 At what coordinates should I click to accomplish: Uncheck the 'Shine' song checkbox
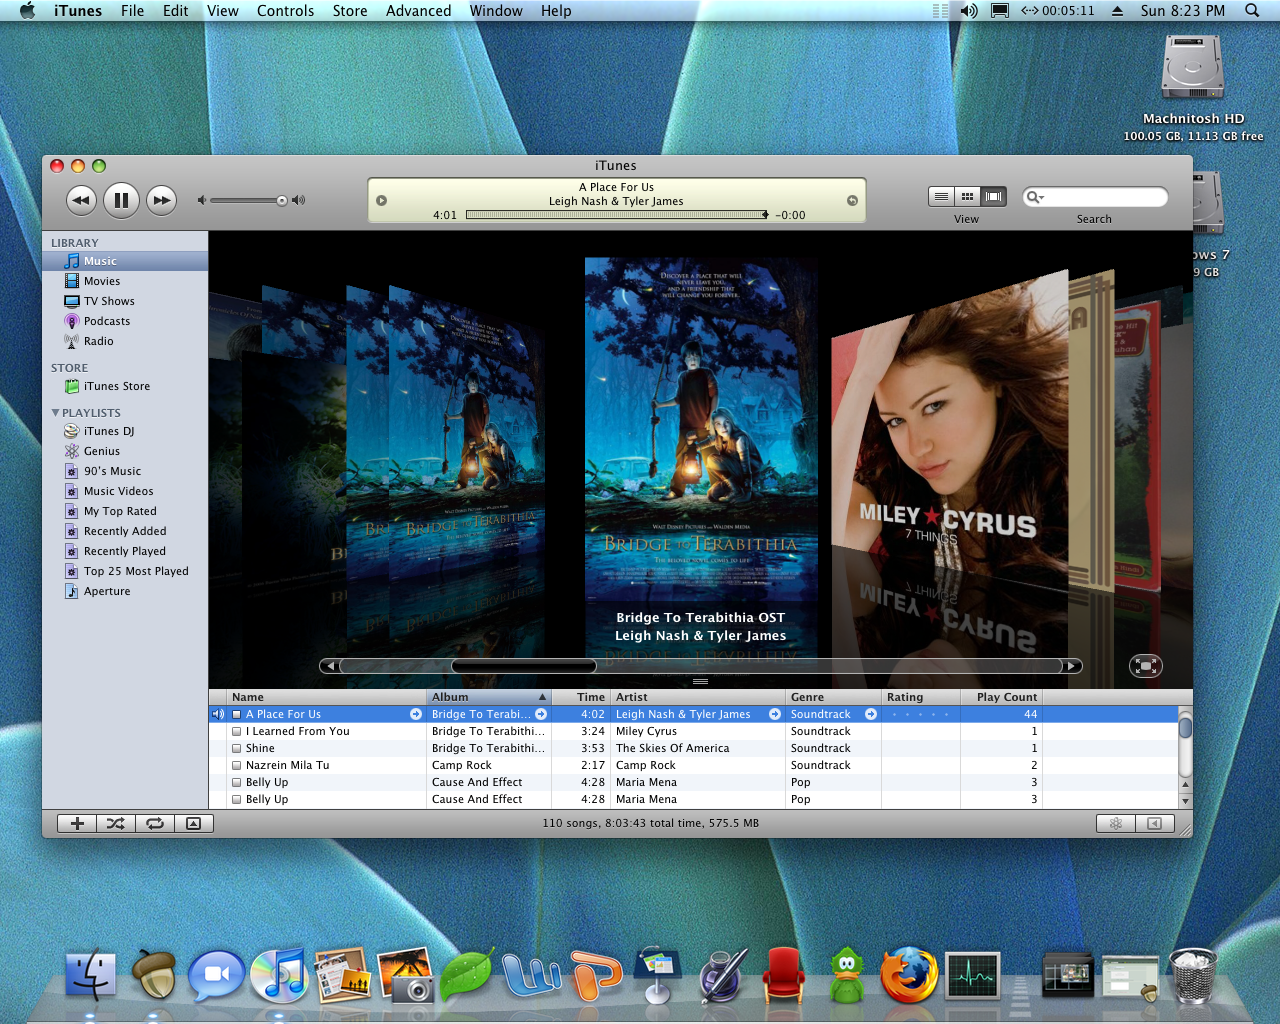(x=237, y=748)
